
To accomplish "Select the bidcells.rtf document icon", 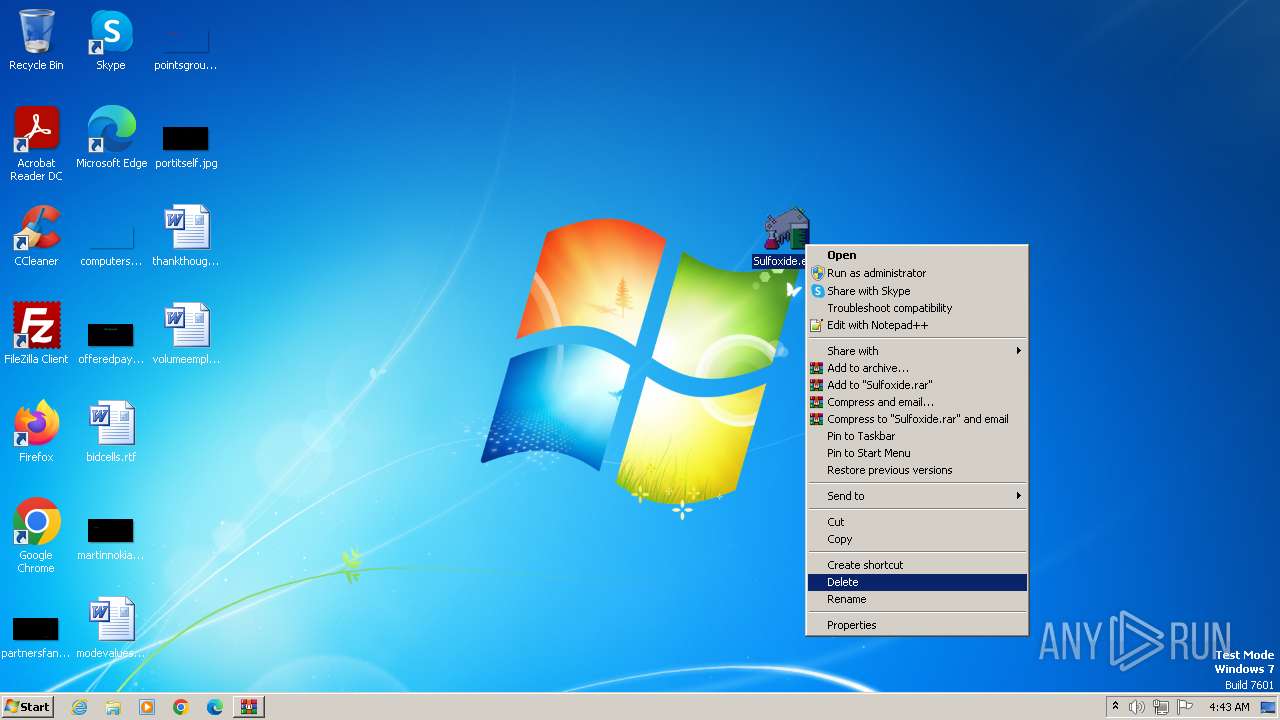I will pyautogui.click(x=111, y=432).
